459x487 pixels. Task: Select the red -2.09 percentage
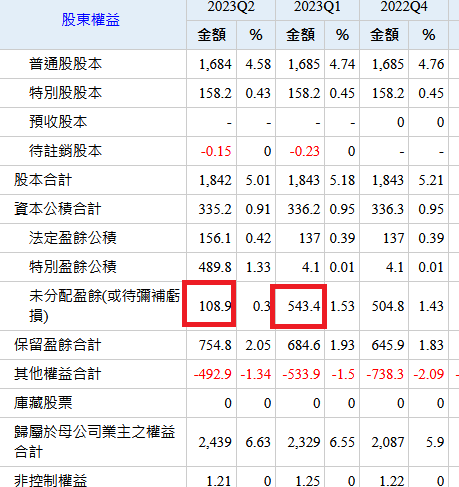pyautogui.click(x=429, y=374)
